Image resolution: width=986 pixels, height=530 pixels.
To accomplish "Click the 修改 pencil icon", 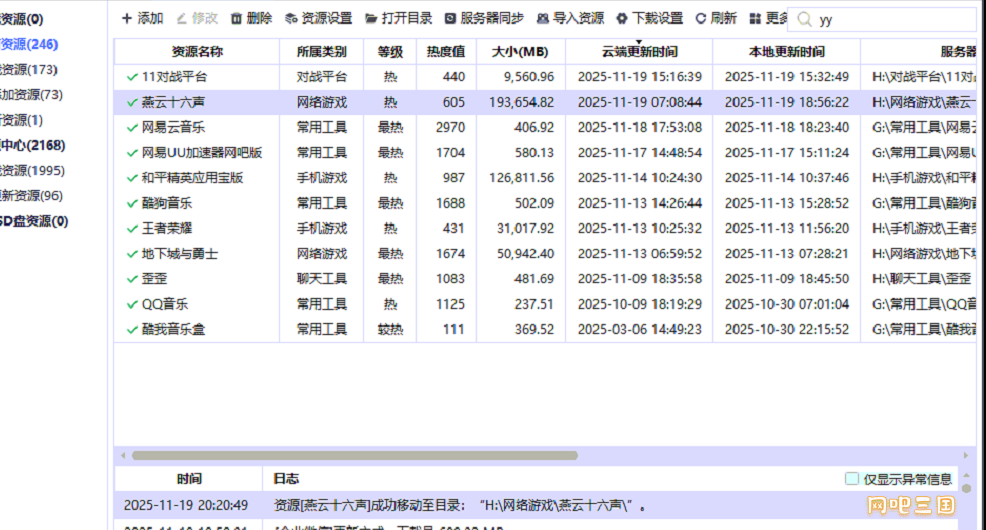I will click(181, 18).
